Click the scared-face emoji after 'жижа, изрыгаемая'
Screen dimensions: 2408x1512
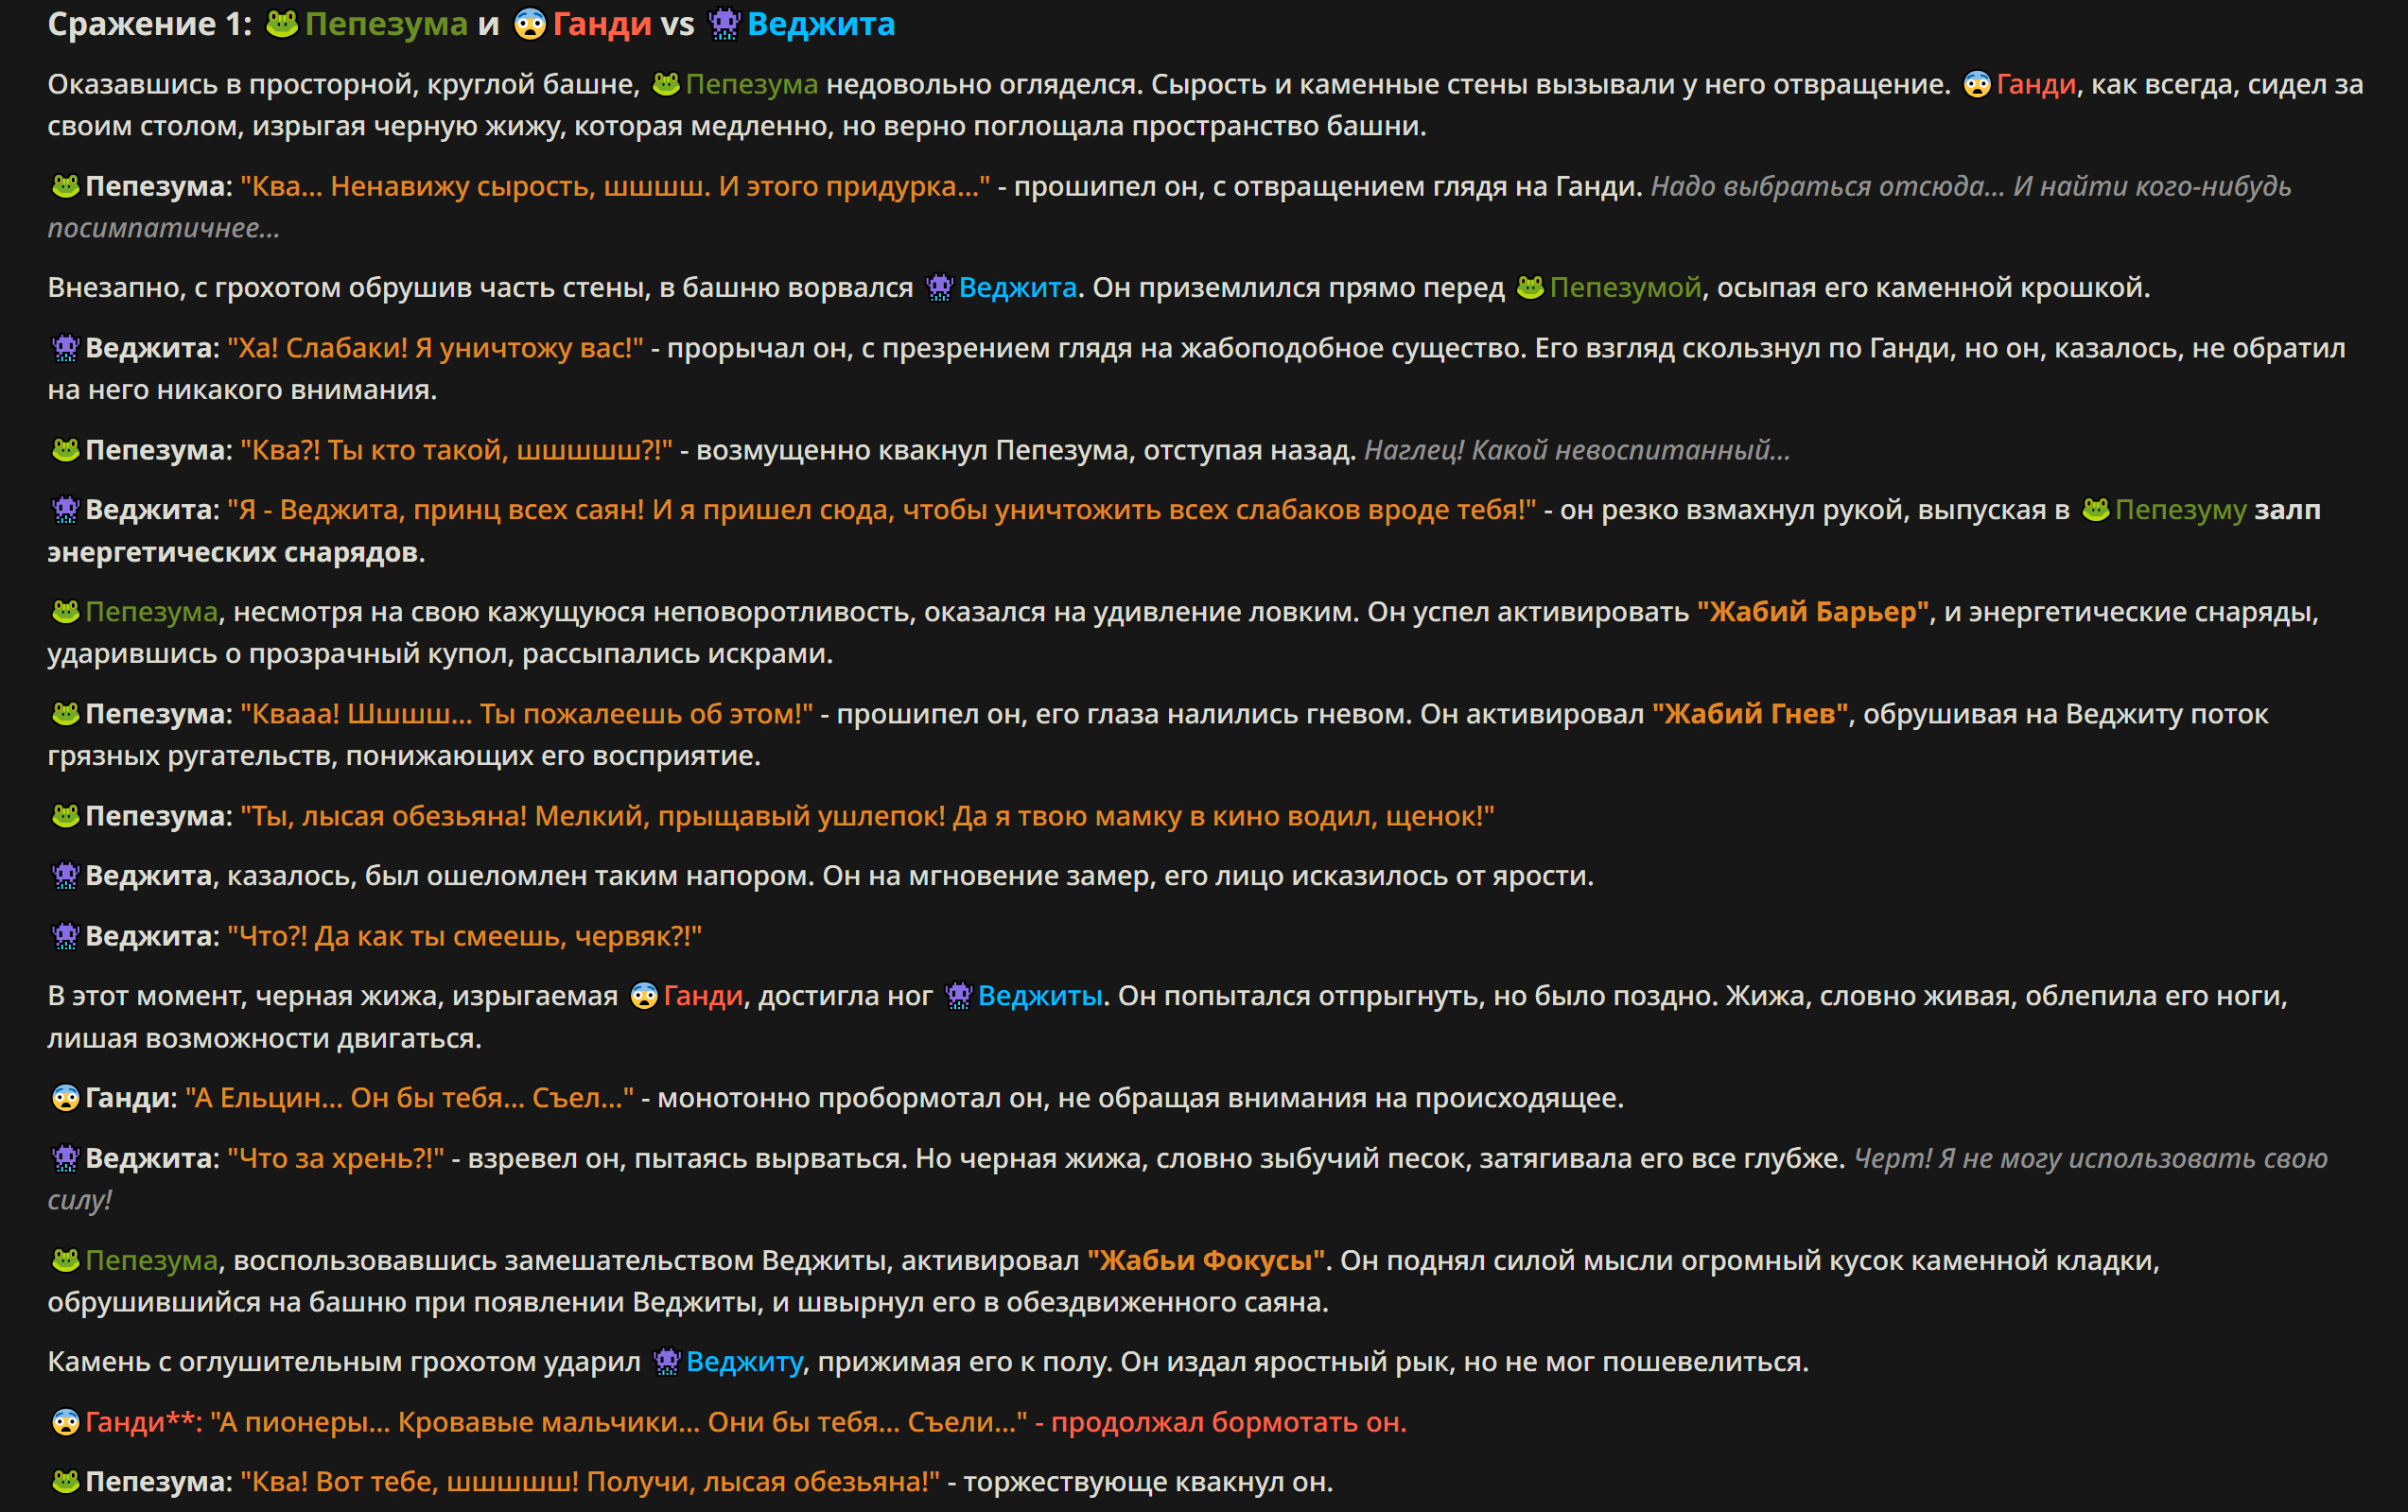click(x=644, y=996)
